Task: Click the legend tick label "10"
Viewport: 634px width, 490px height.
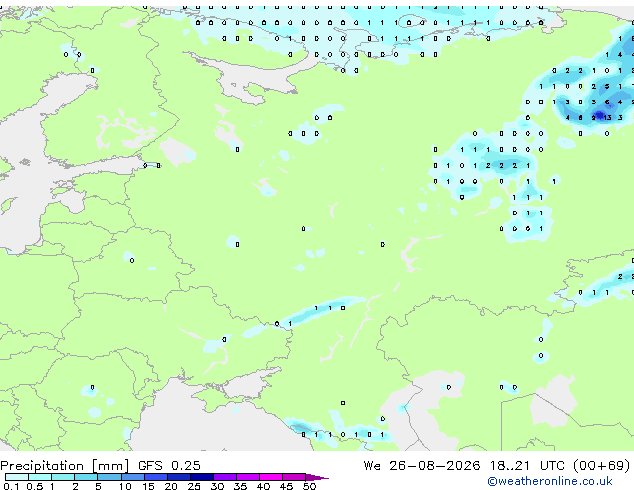Action: point(125,486)
